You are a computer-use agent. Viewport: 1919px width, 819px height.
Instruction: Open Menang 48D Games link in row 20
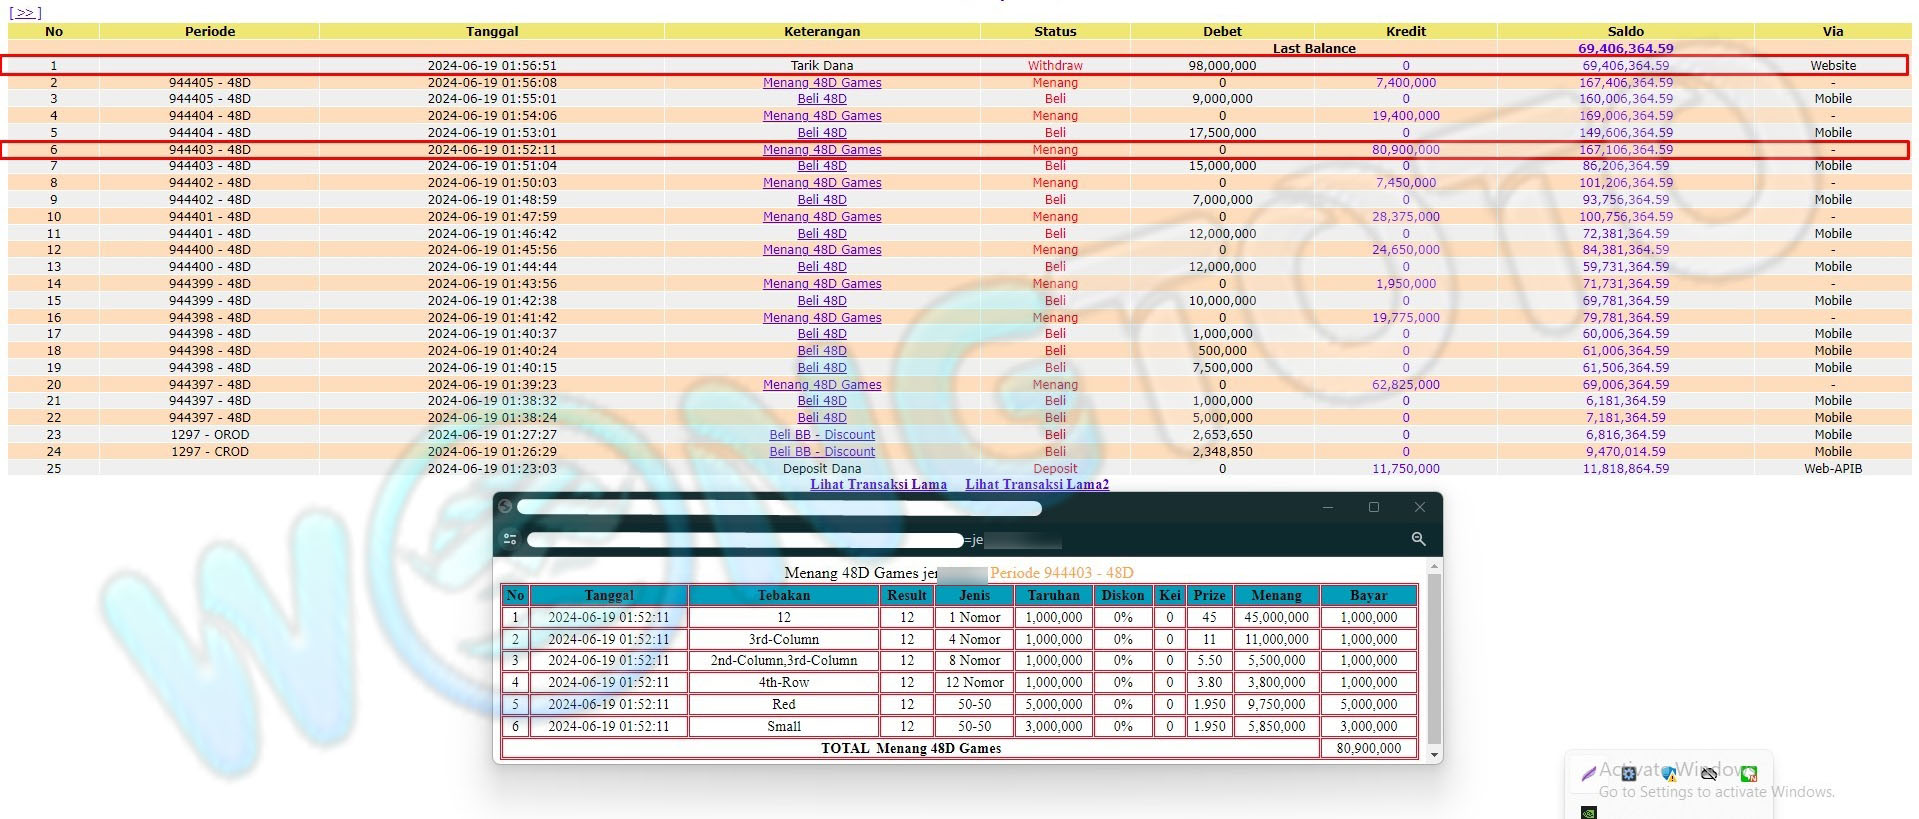point(822,385)
